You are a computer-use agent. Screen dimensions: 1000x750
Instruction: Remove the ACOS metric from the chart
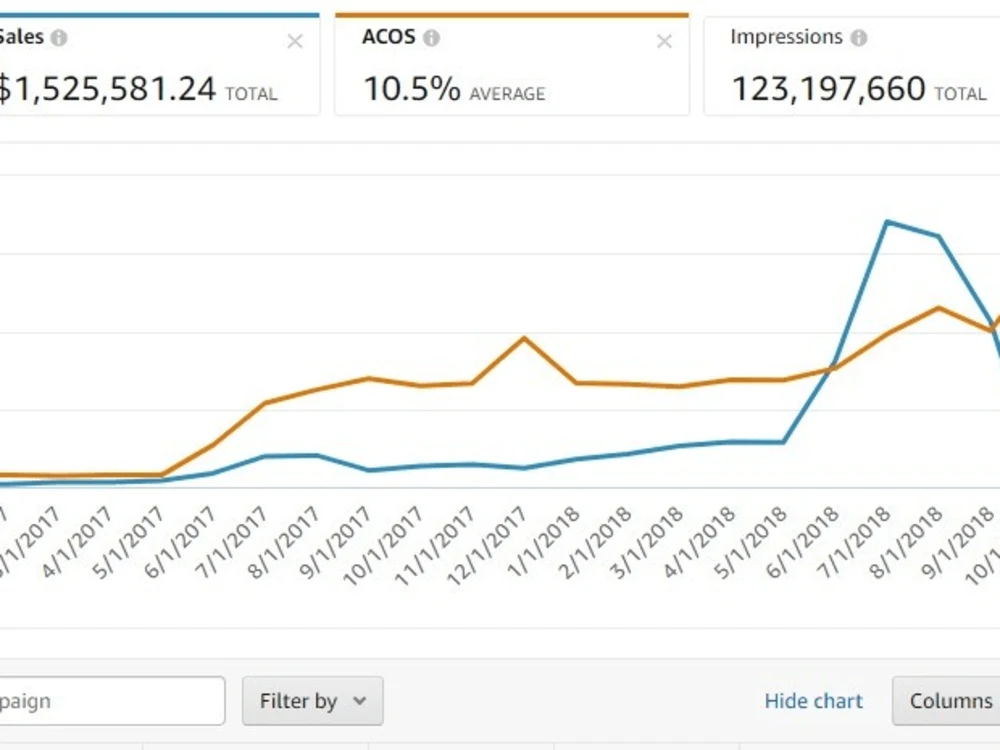click(x=664, y=41)
